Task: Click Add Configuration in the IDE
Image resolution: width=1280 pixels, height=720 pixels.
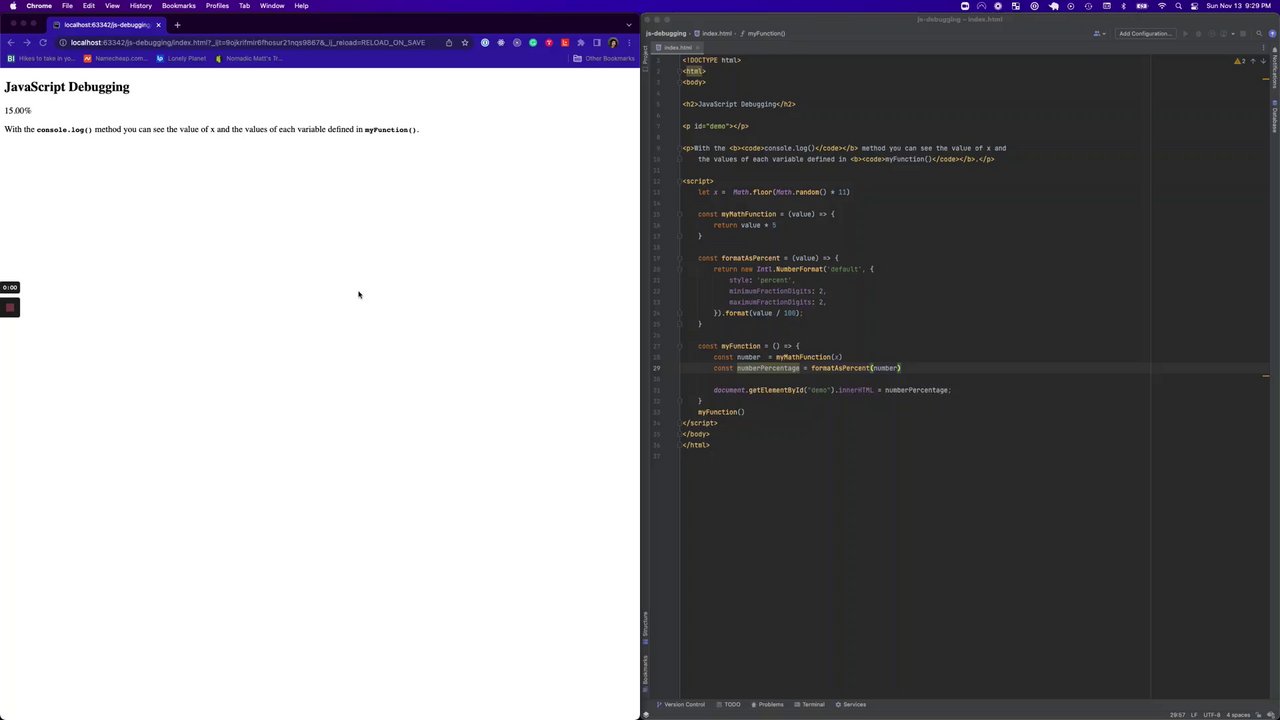Action: coord(1145,33)
